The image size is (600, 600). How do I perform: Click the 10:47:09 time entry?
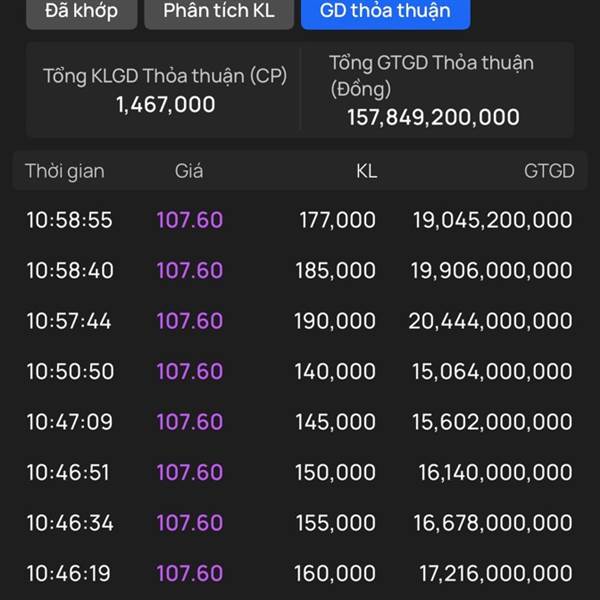tap(70, 422)
